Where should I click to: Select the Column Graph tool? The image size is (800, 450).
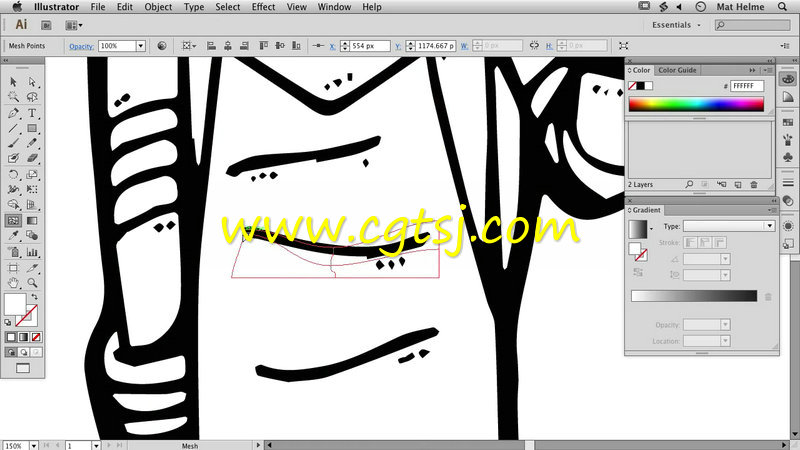point(32,252)
